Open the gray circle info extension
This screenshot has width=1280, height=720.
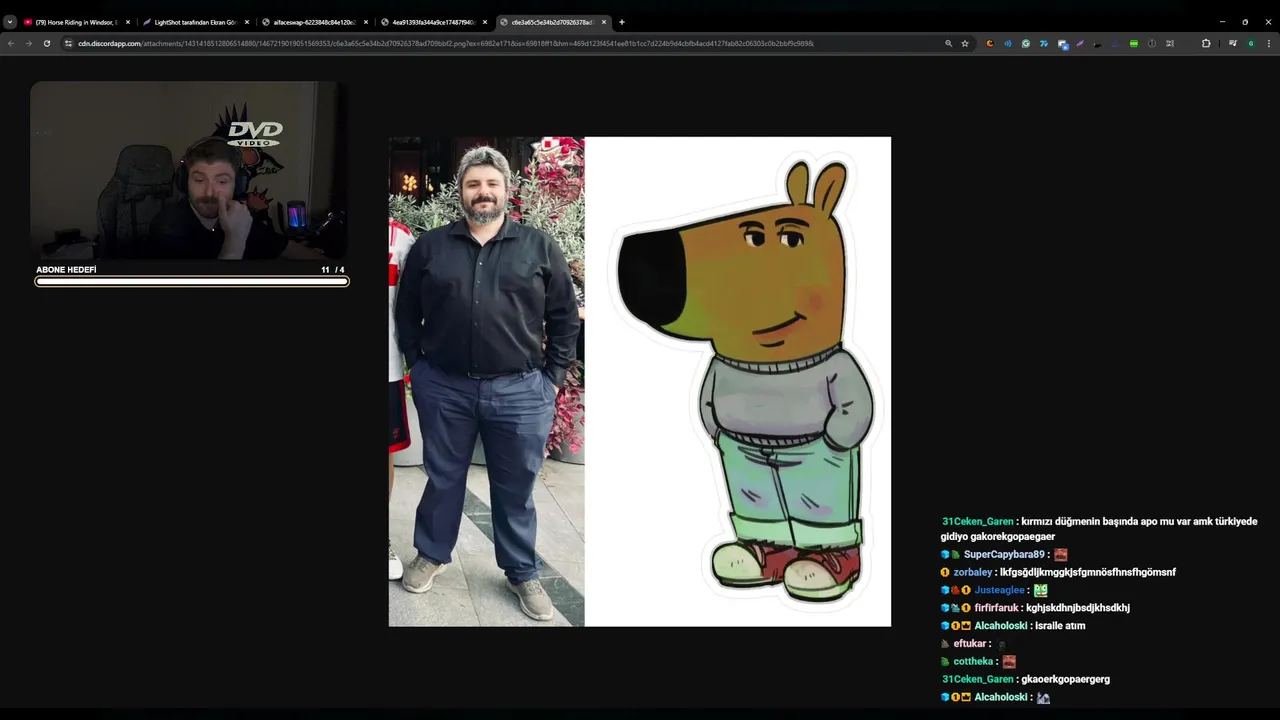1152,43
